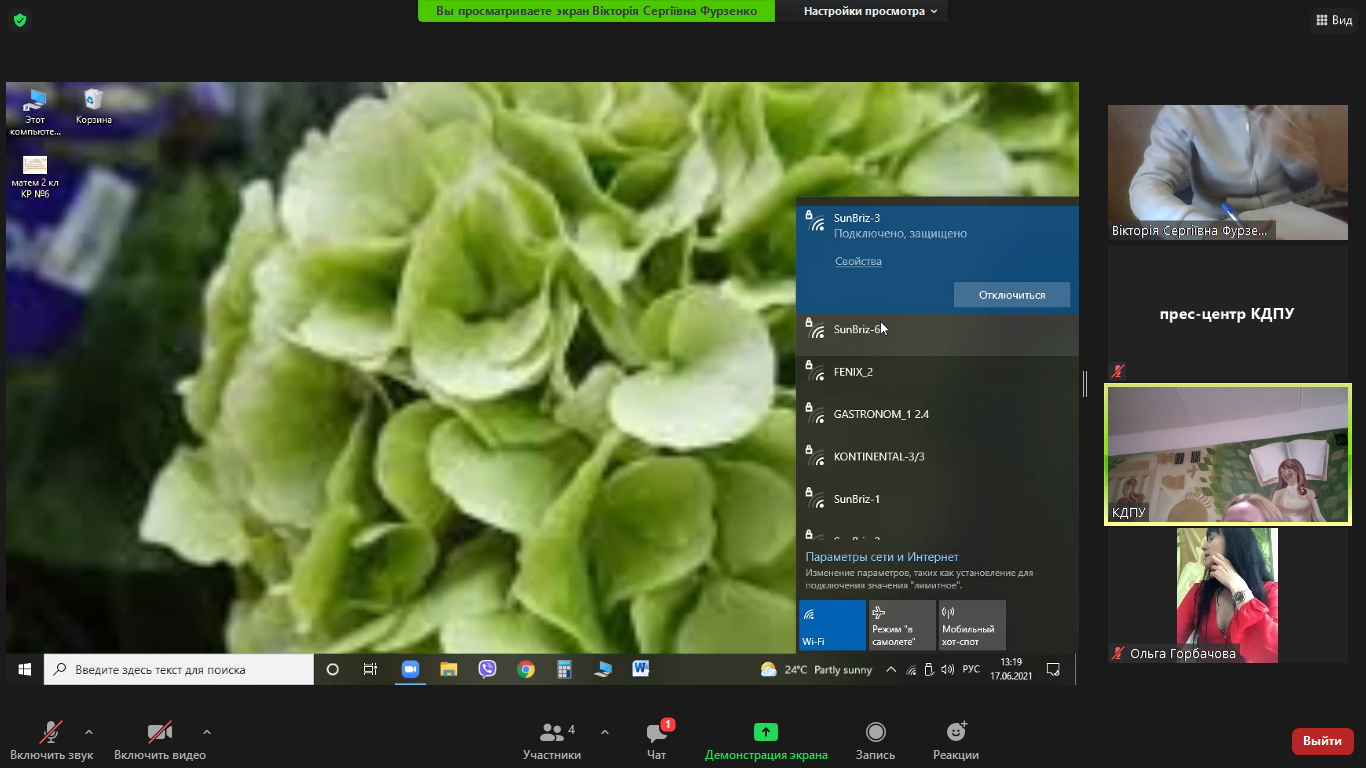Click the Отключиться disconnect button
This screenshot has width=1366, height=768.
1012,295
